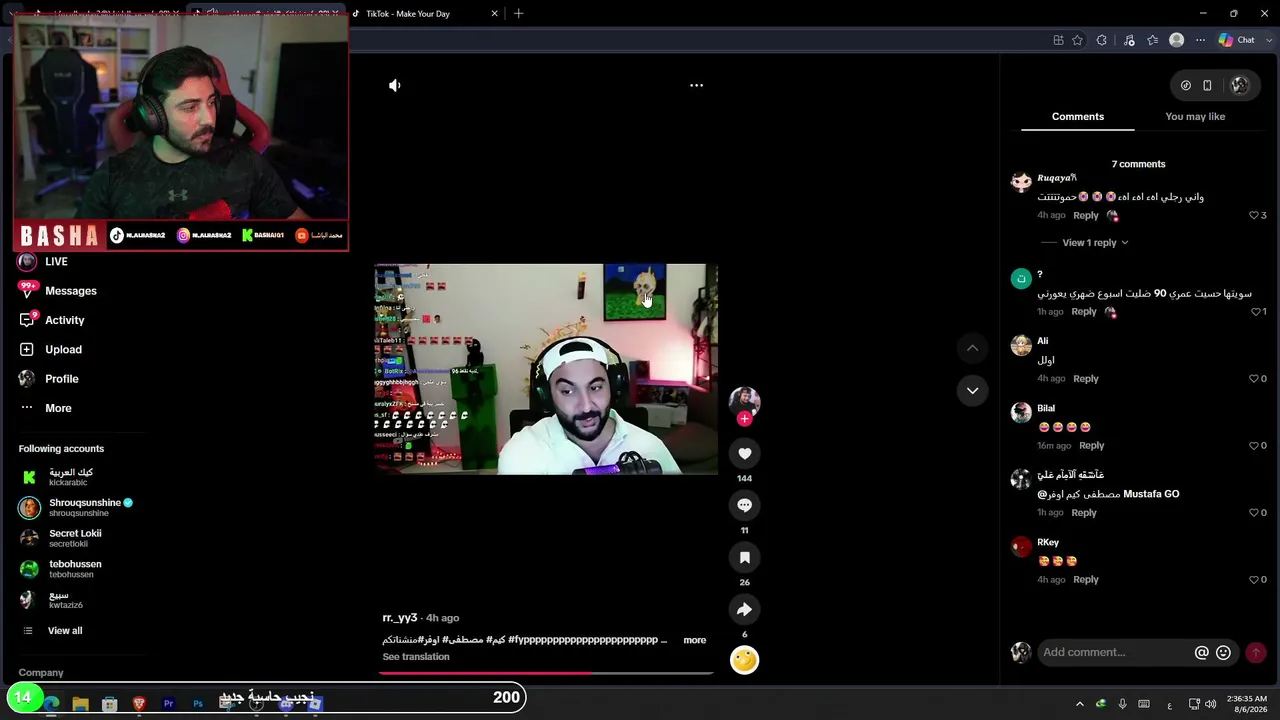Add this page to browser favorites star
This screenshot has height=720, width=1280.
1077,40
